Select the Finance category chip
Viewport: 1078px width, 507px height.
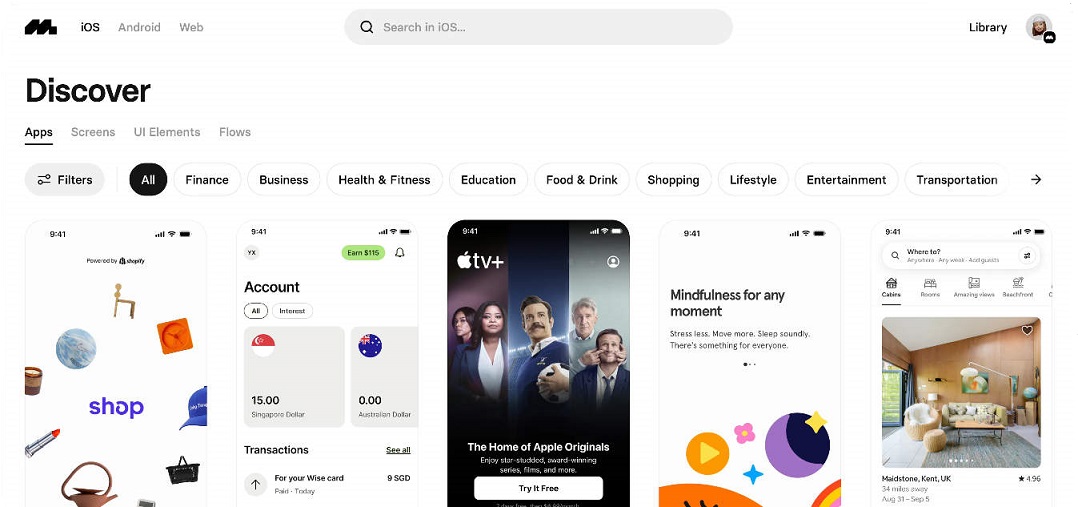click(207, 180)
